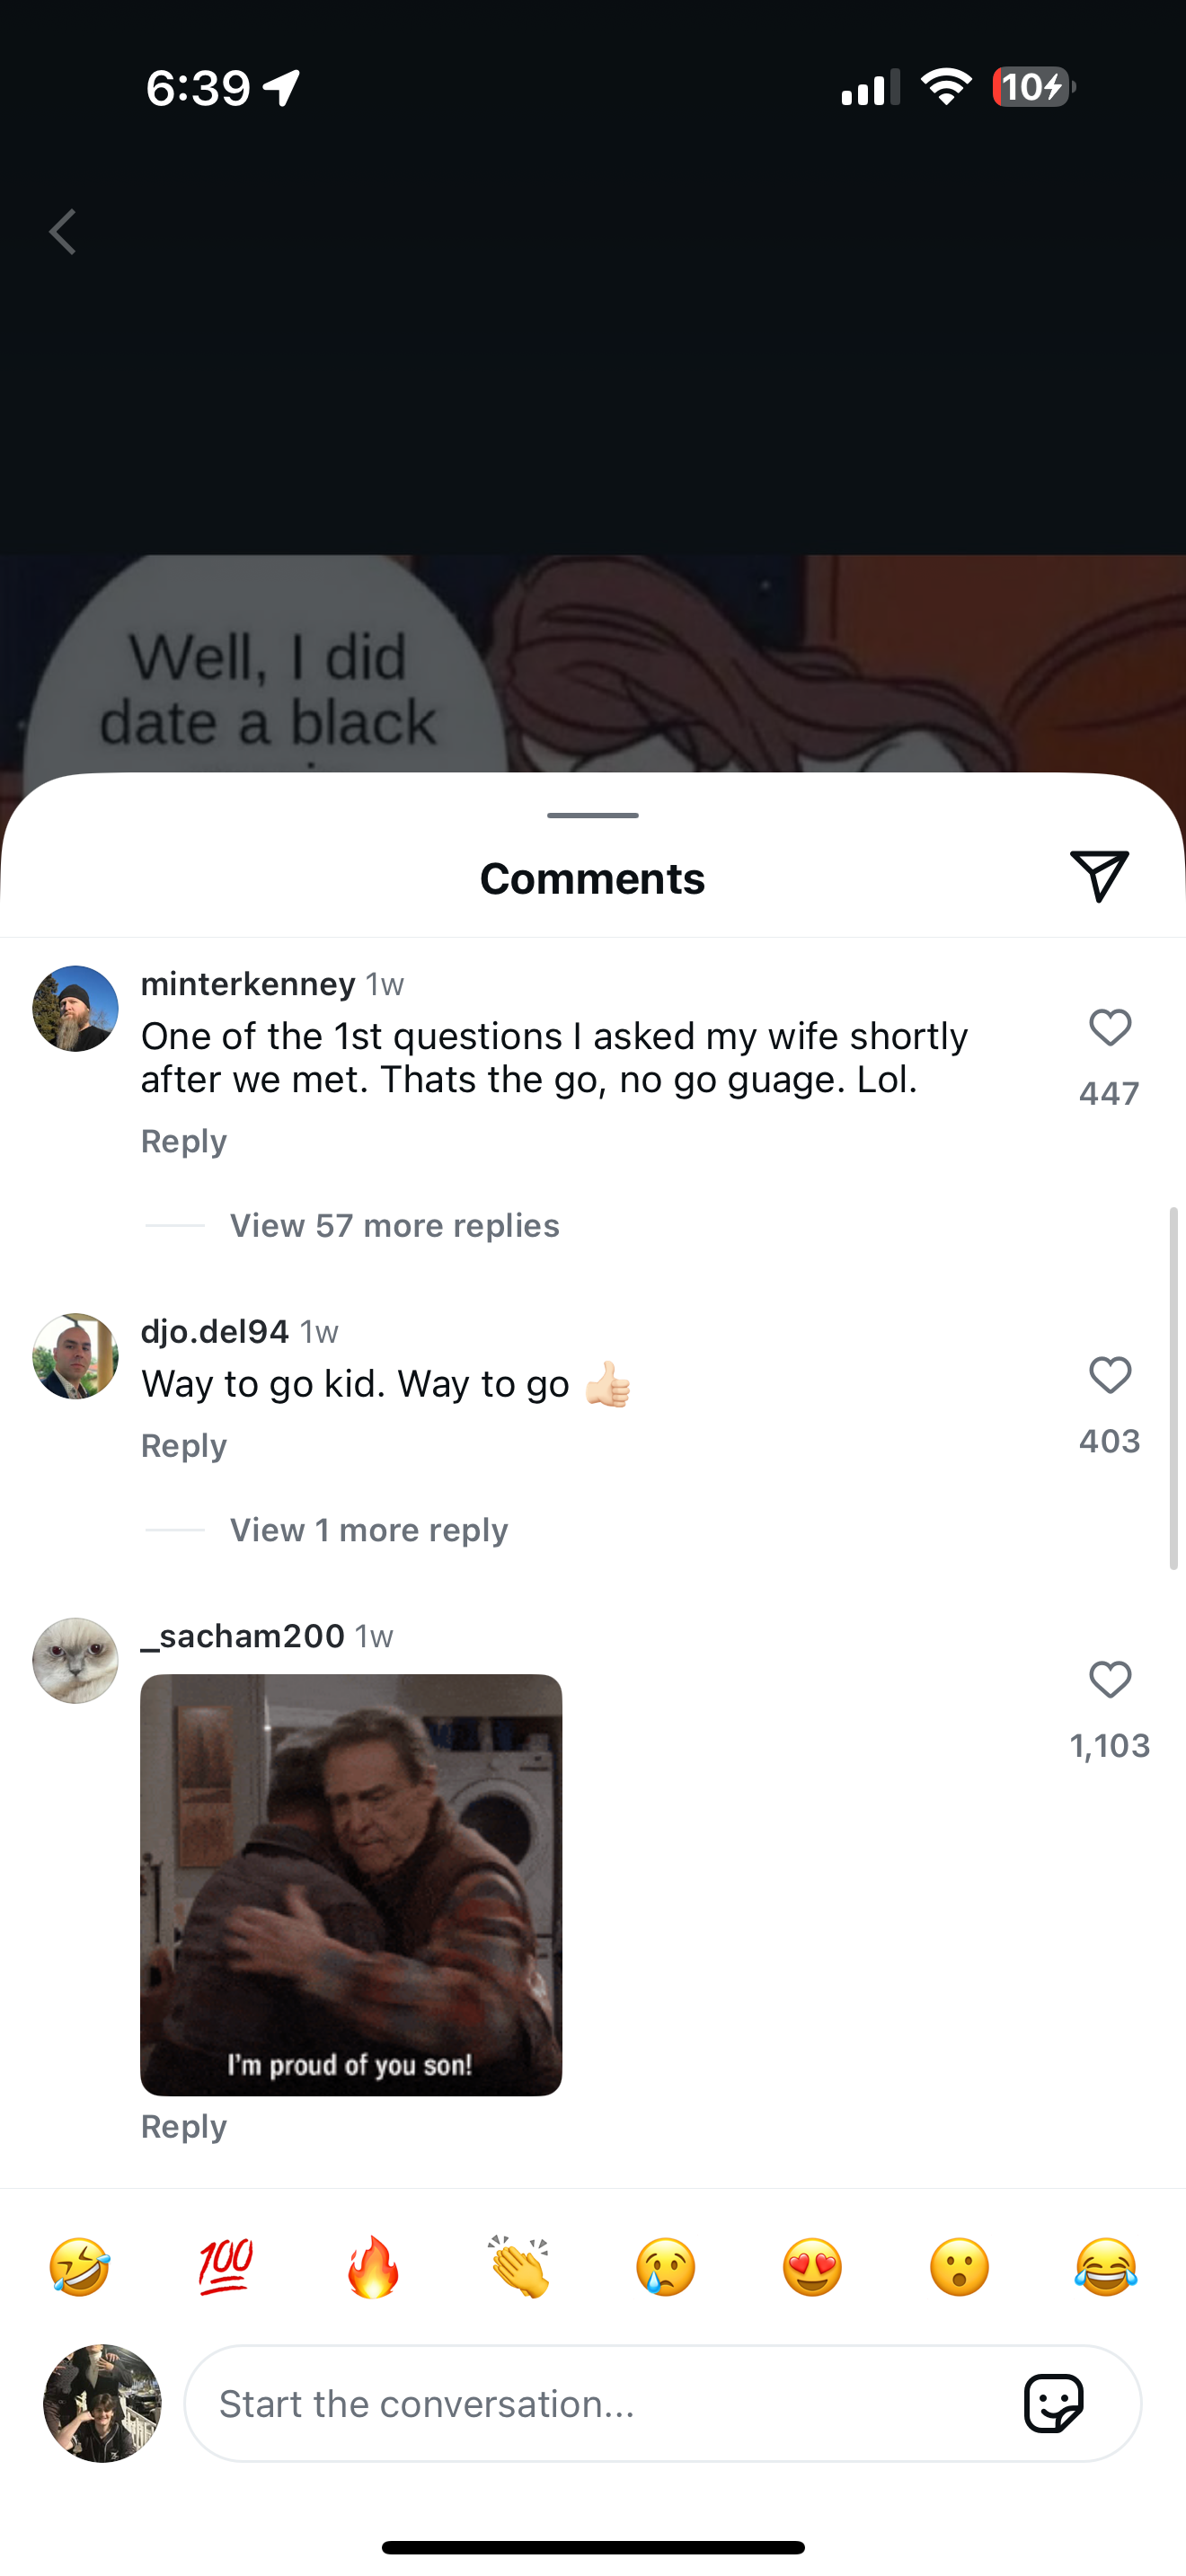
Task: Insert the crying face emoji
Action: click(666, 2267)
